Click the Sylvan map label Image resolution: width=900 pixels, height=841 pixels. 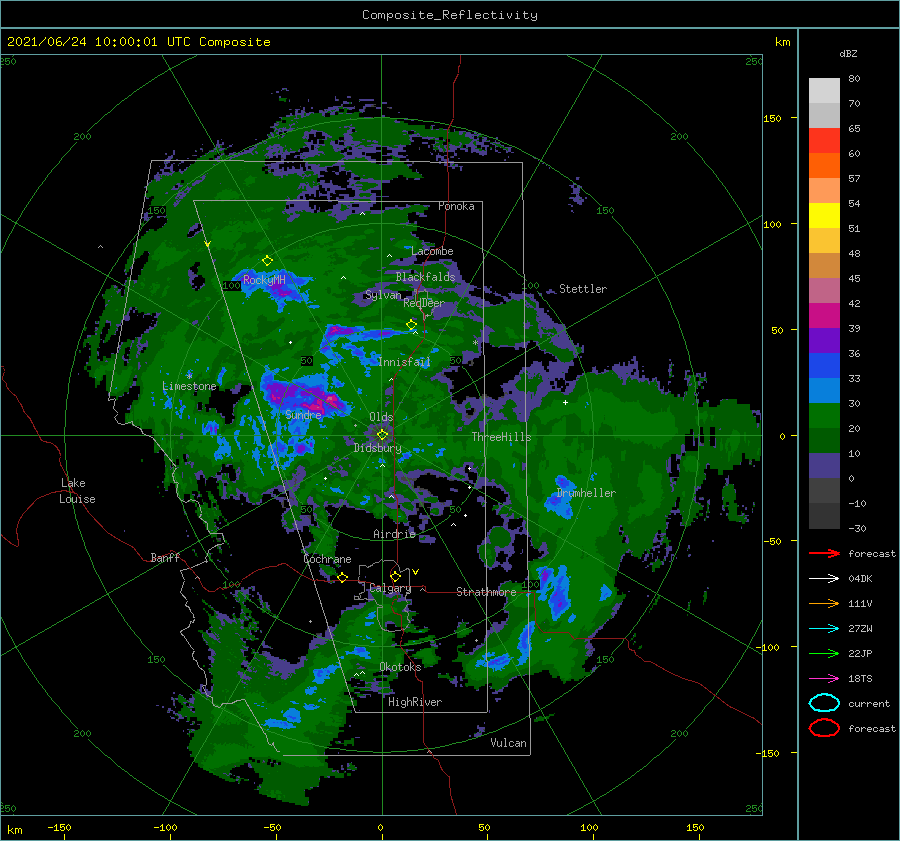(383, 295)
